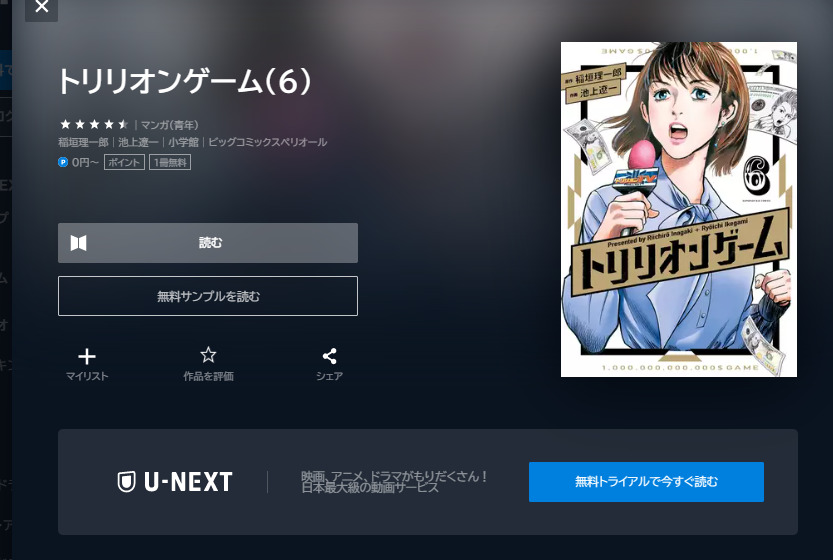Select the マンガ(青年) genre link
This screenshot has width=833, height=560.
[x=169, y=125]
